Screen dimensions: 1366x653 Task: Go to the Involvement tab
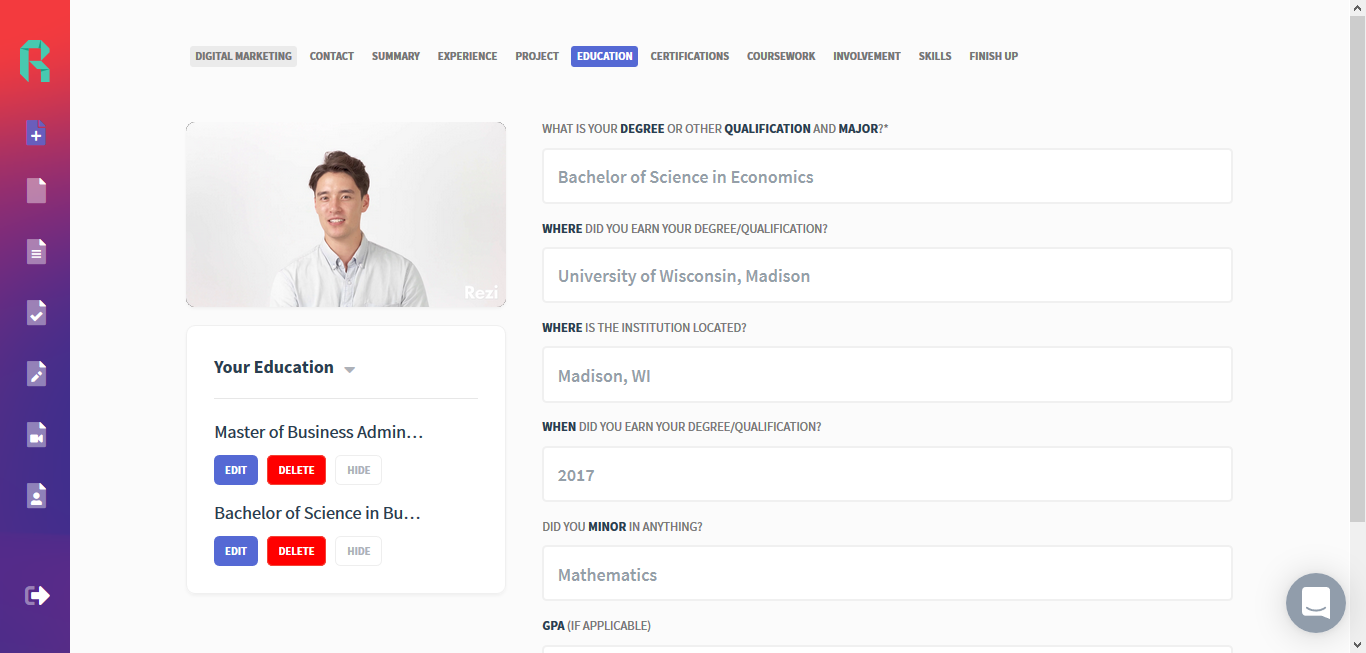pyautogui.click(x=867, y=56)
